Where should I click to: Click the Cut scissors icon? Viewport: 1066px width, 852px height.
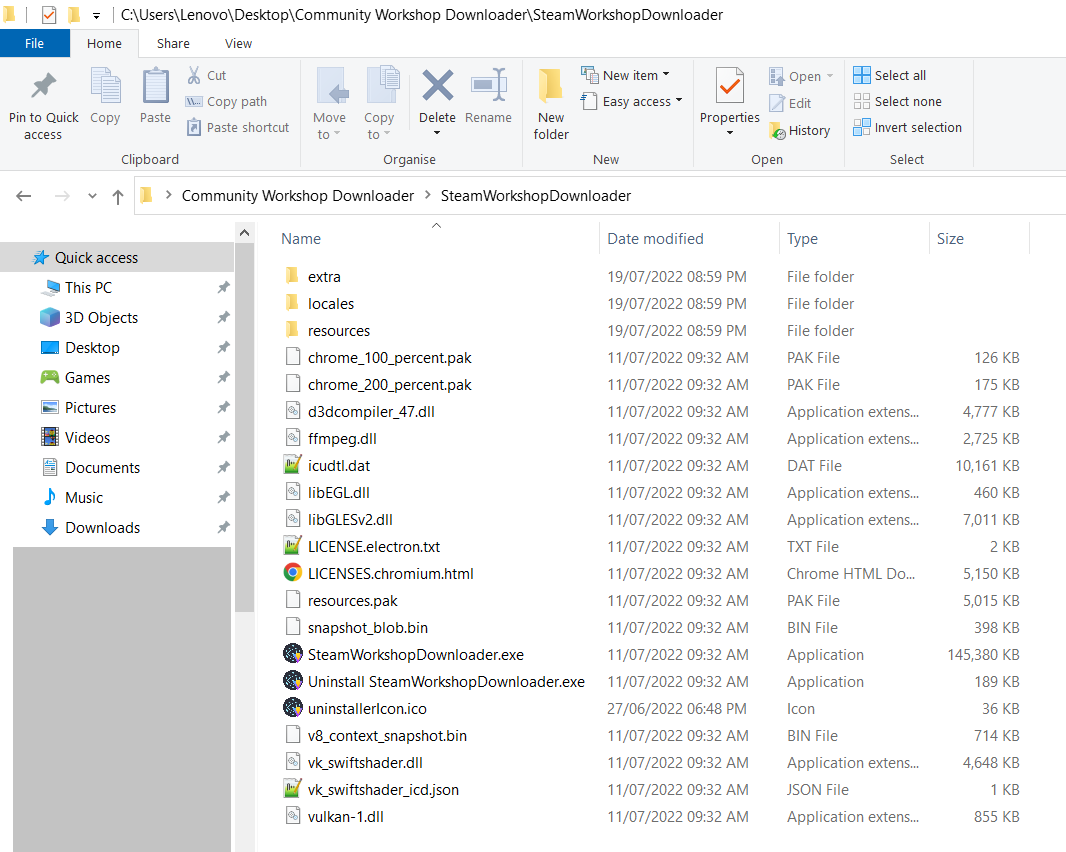click(x=194, y=75)
